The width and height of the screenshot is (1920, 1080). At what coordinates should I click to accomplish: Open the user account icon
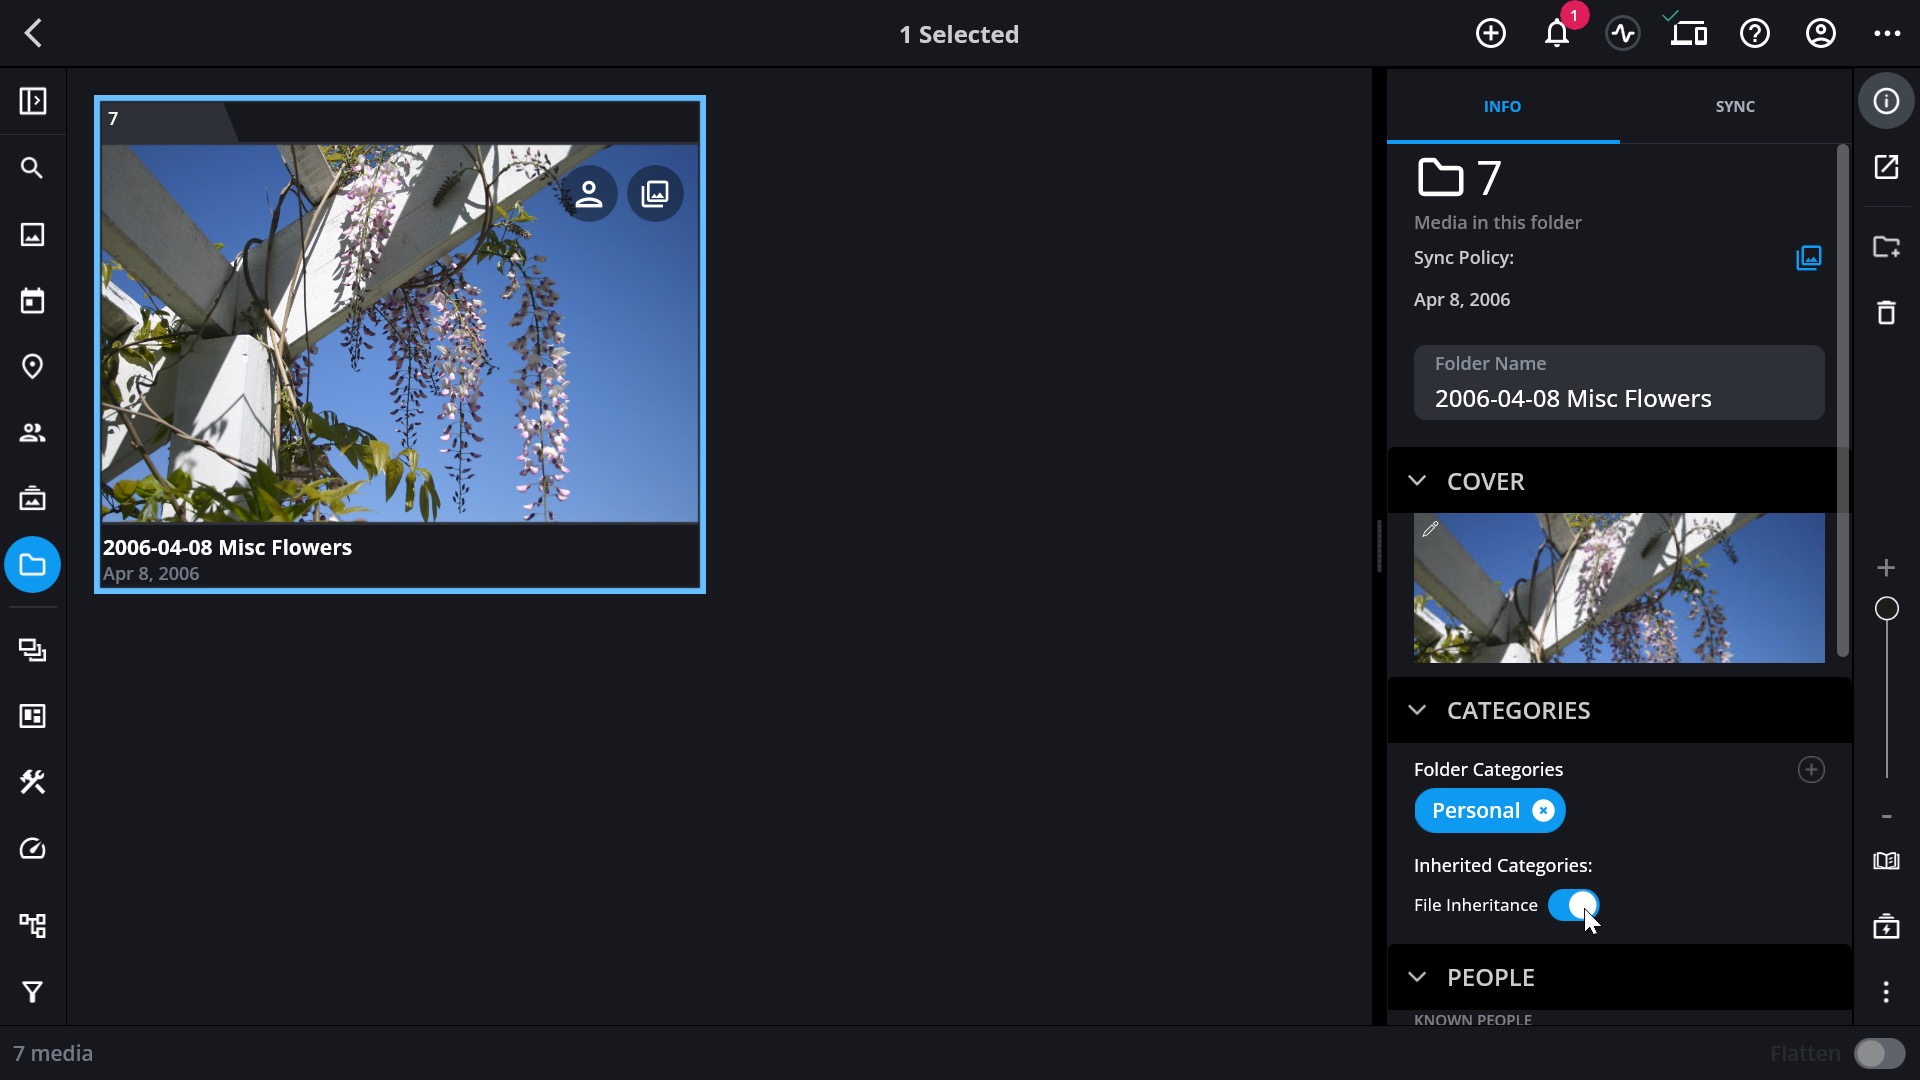1821,33
